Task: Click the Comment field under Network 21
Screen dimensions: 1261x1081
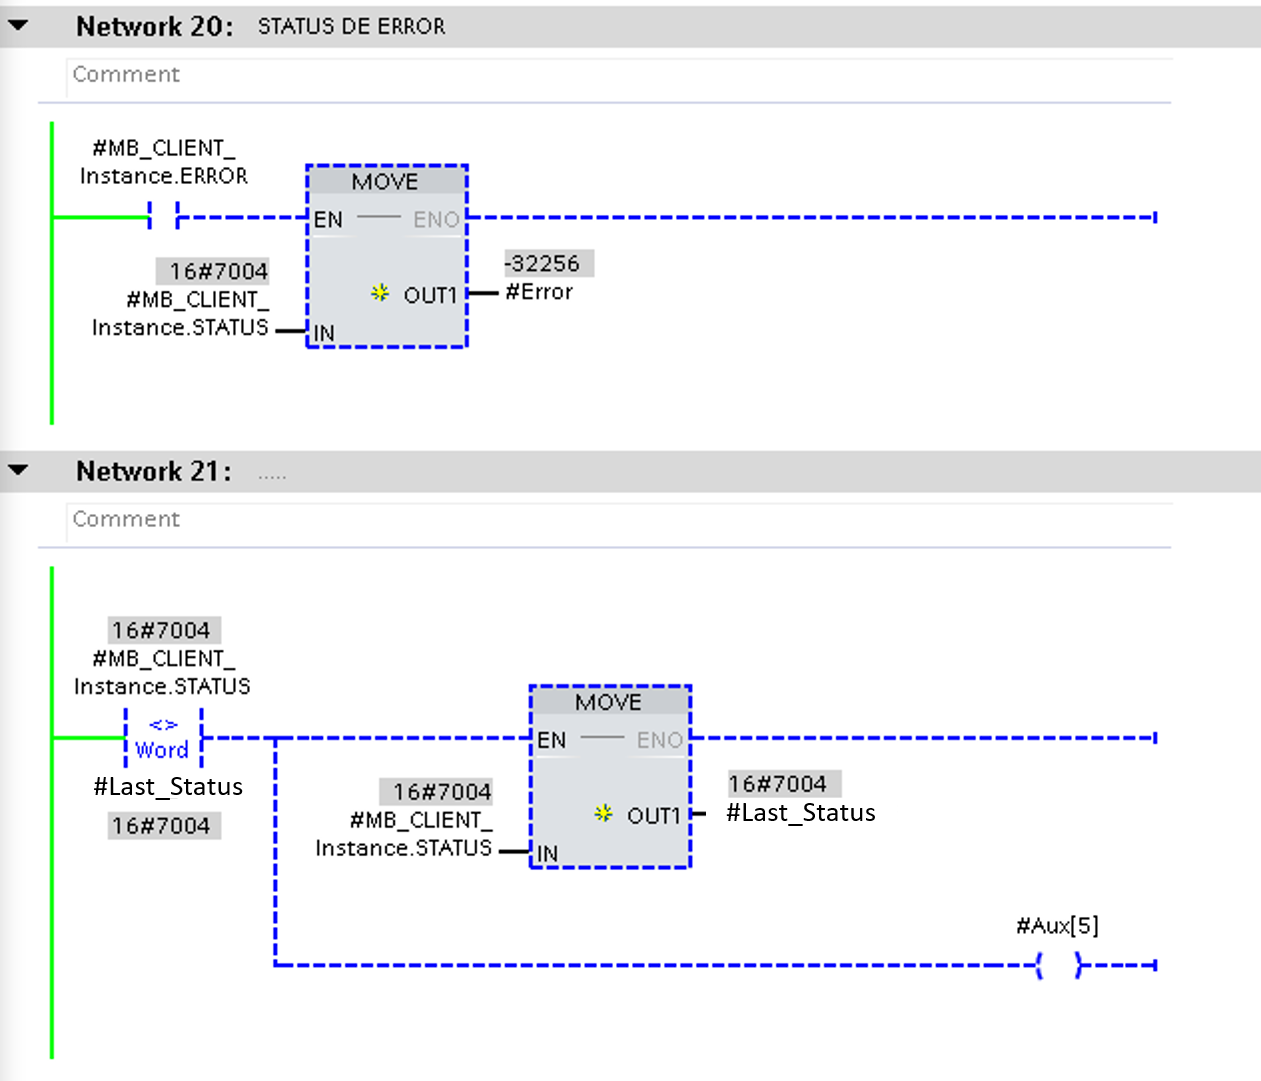Action: tap(126, 519)
